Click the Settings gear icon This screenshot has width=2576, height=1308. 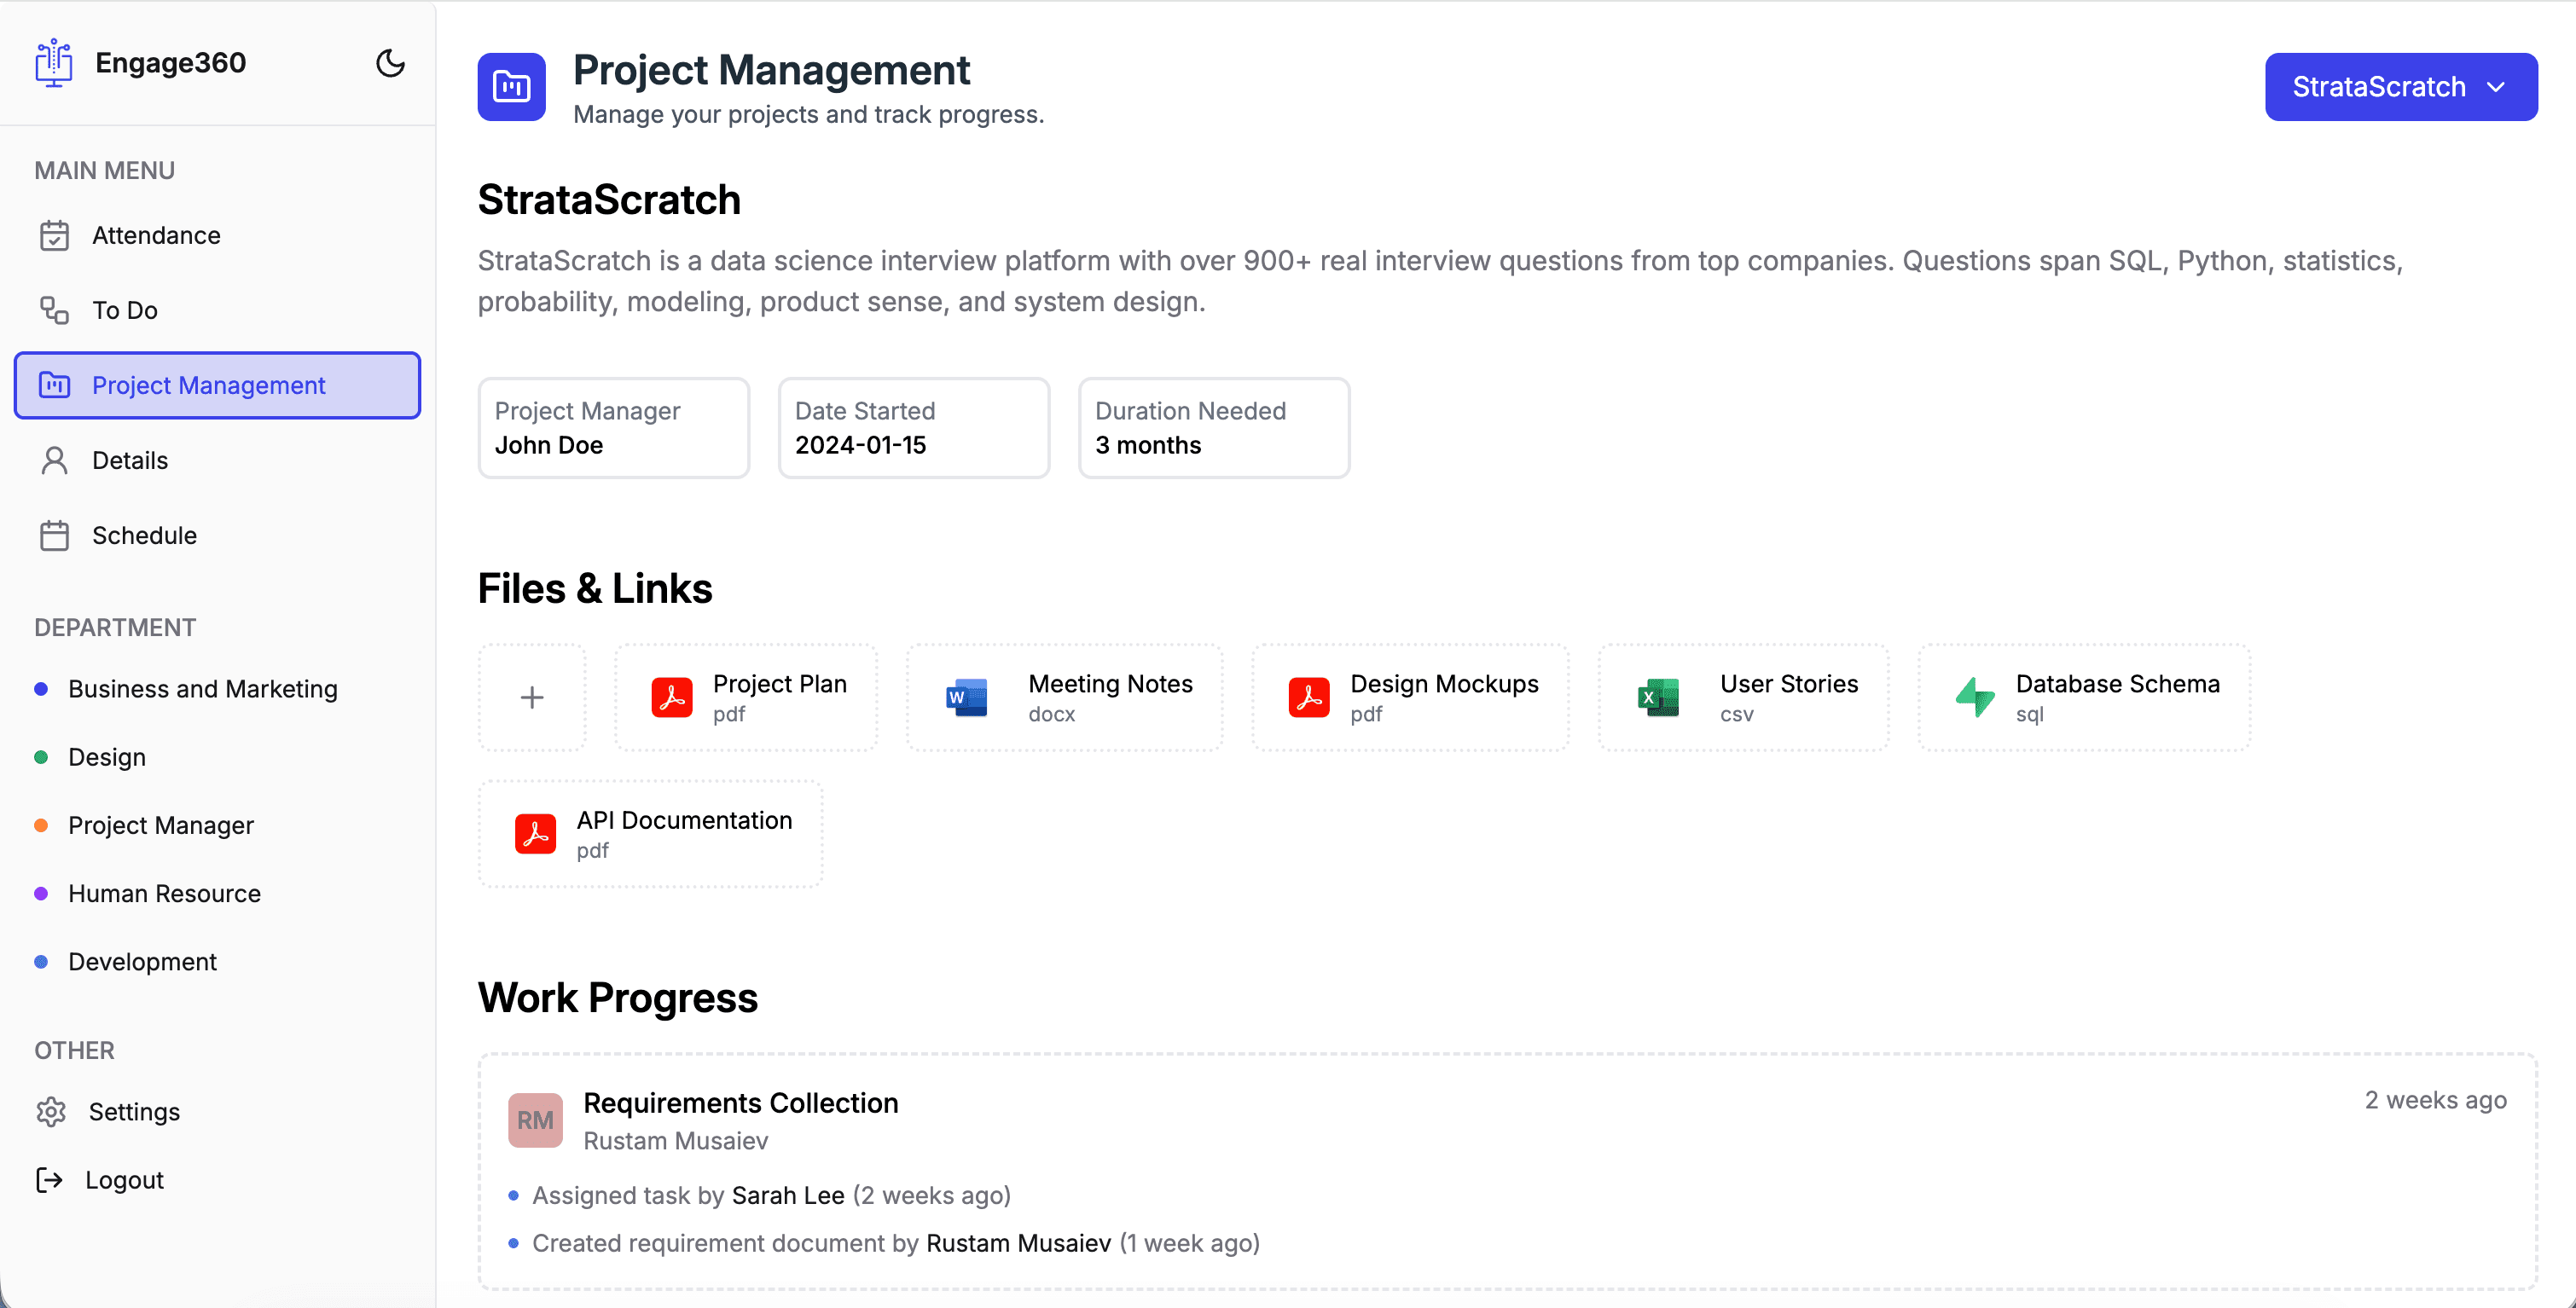click(x=51, y=1111)
